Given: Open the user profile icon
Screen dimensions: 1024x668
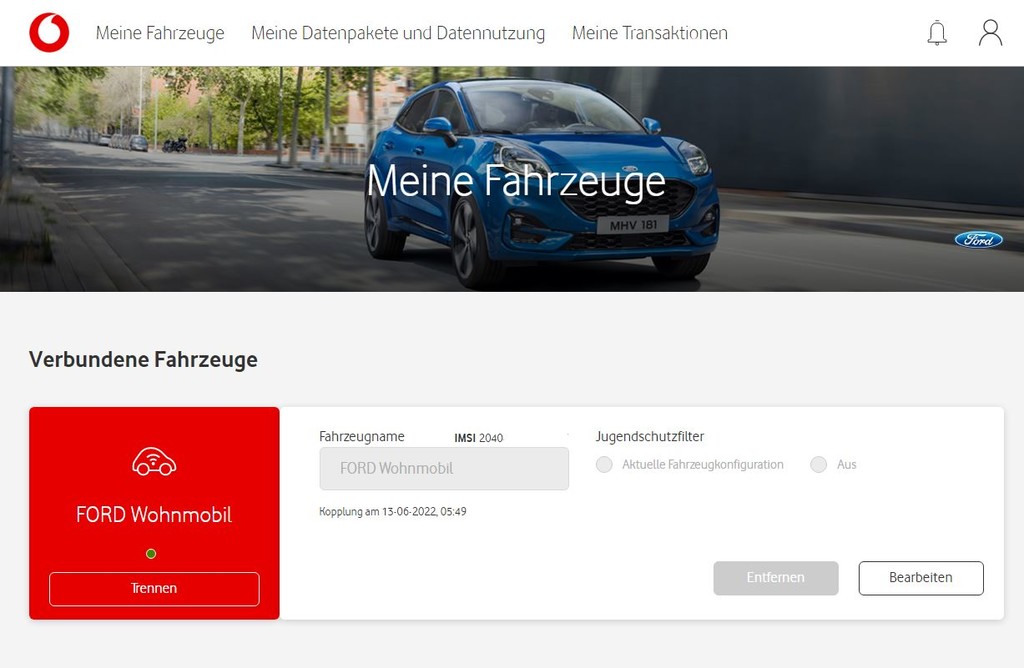Looking at the screenshot, I should tap(990, 33).
